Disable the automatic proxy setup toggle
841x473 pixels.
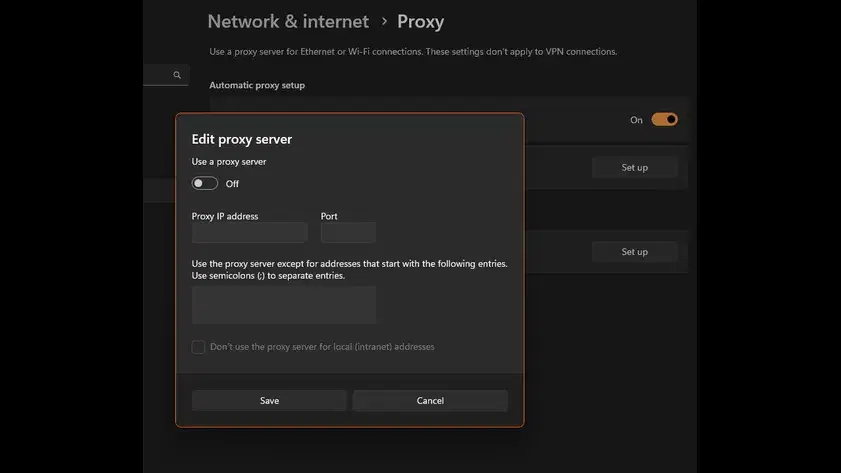click(664, 119)
